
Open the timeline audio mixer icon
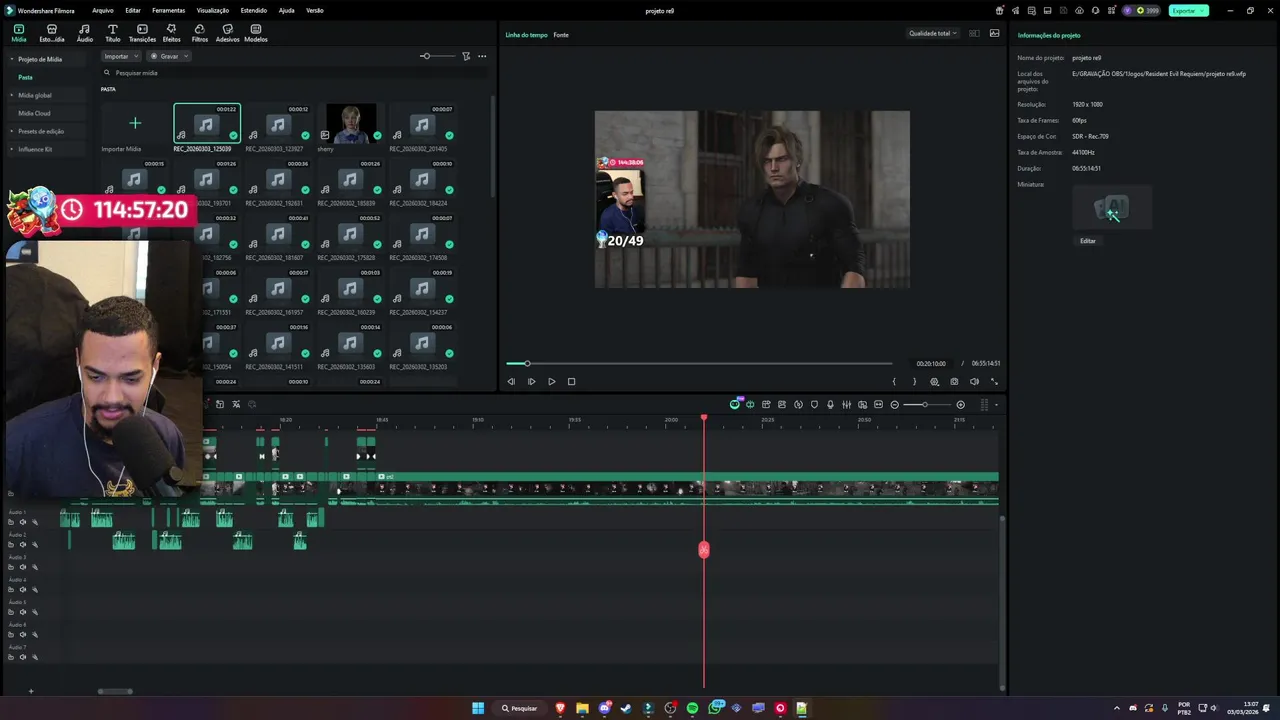[846, 404]
